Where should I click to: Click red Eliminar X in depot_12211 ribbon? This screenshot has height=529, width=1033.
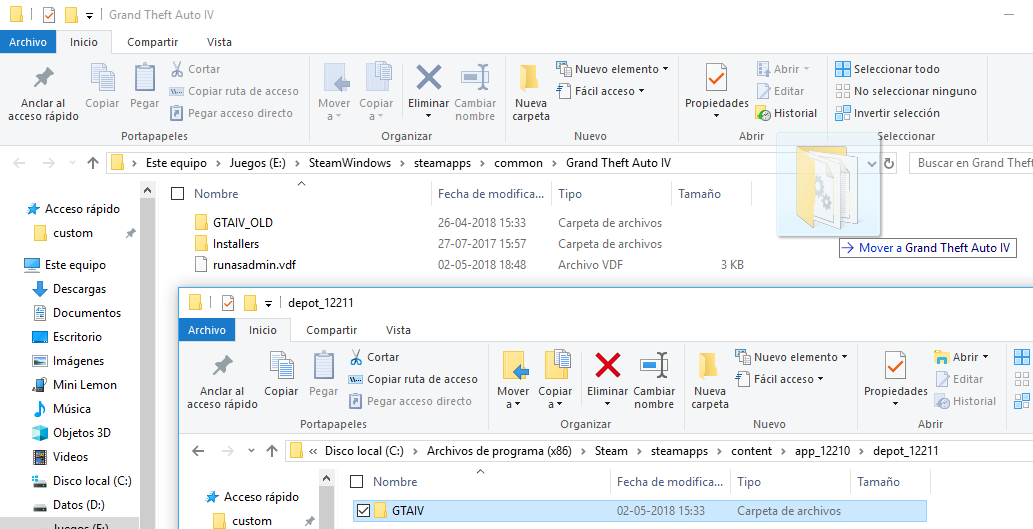tap(607, 364)
